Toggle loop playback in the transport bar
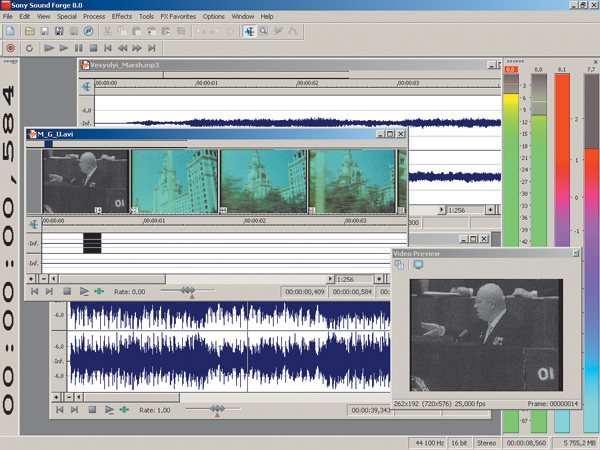The height and width of the screenshot is (450, 600). point(29,48)
